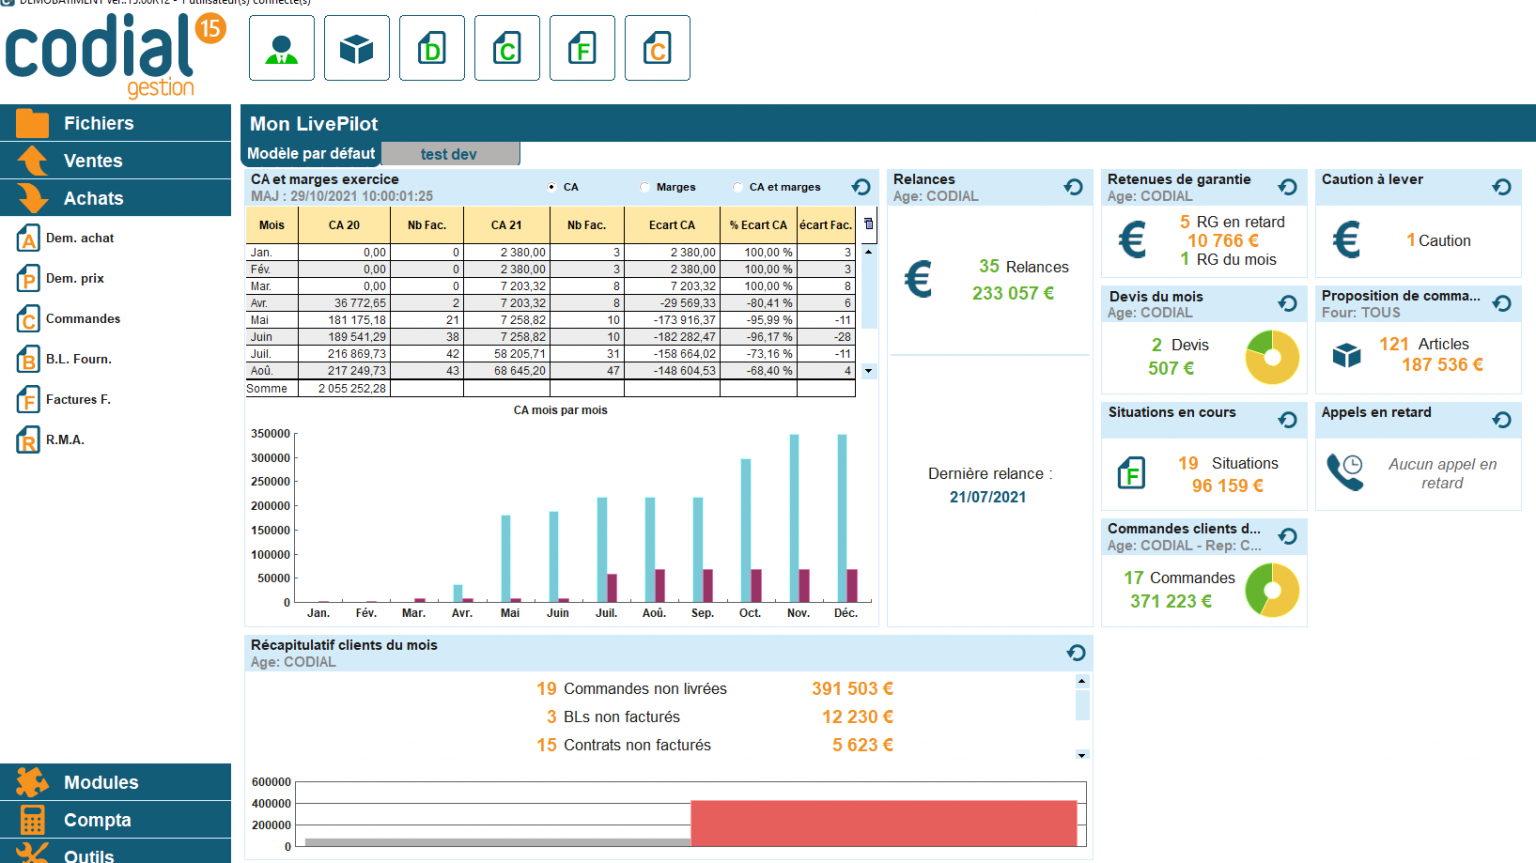Click the orange C document icon in toolbar
Screen dimensions: 1536x863
(657, 47)
